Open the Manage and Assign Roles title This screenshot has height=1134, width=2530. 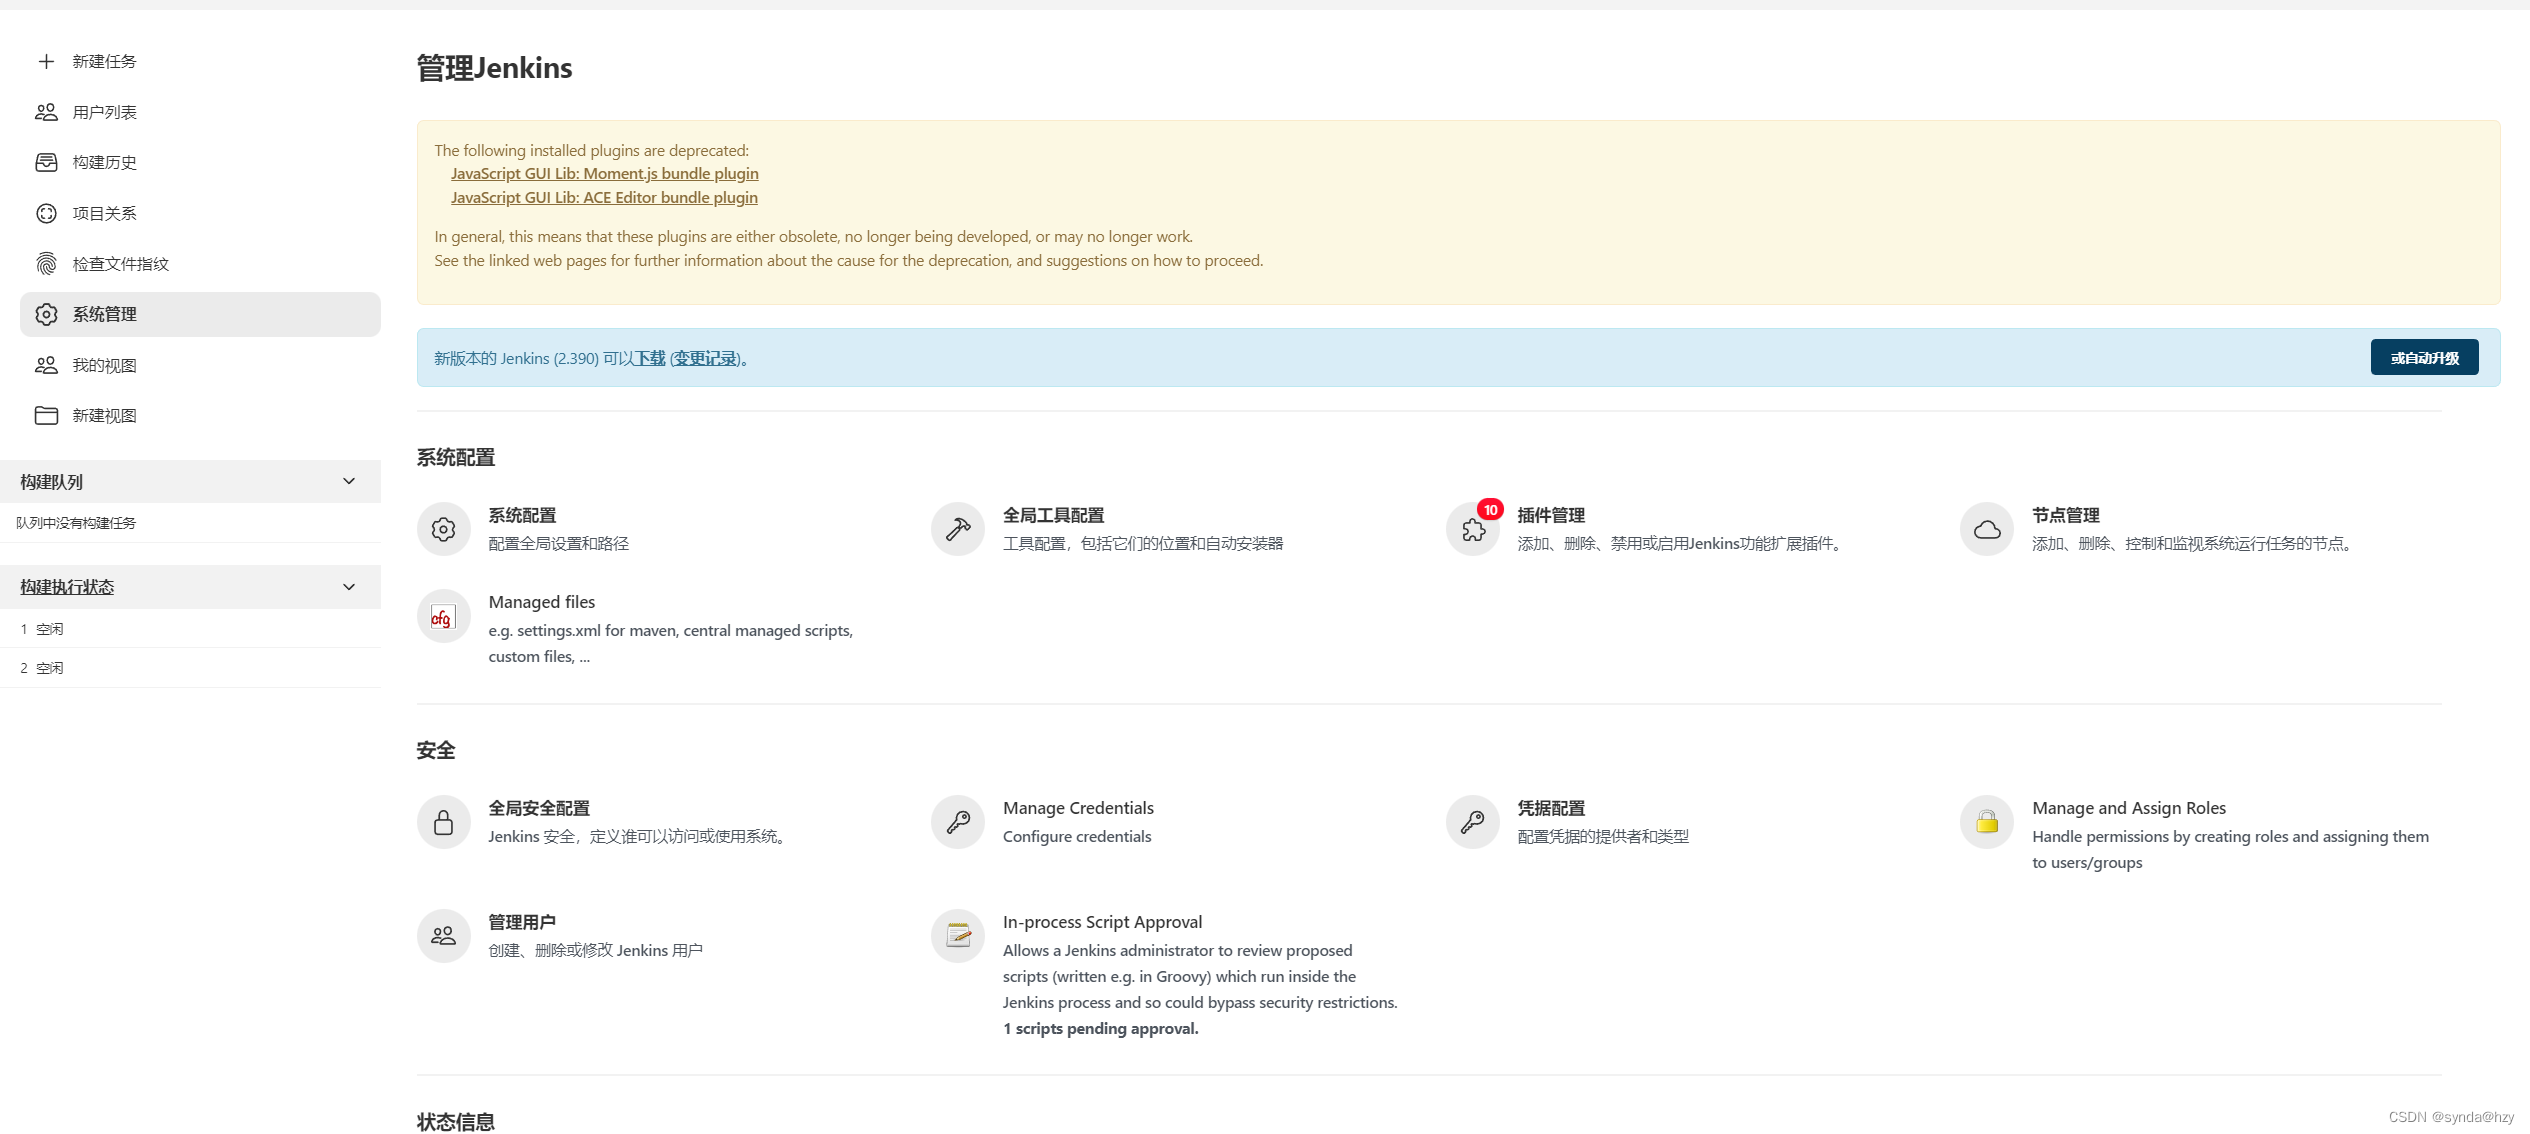pyautogui.click(x=2129, y=808)
